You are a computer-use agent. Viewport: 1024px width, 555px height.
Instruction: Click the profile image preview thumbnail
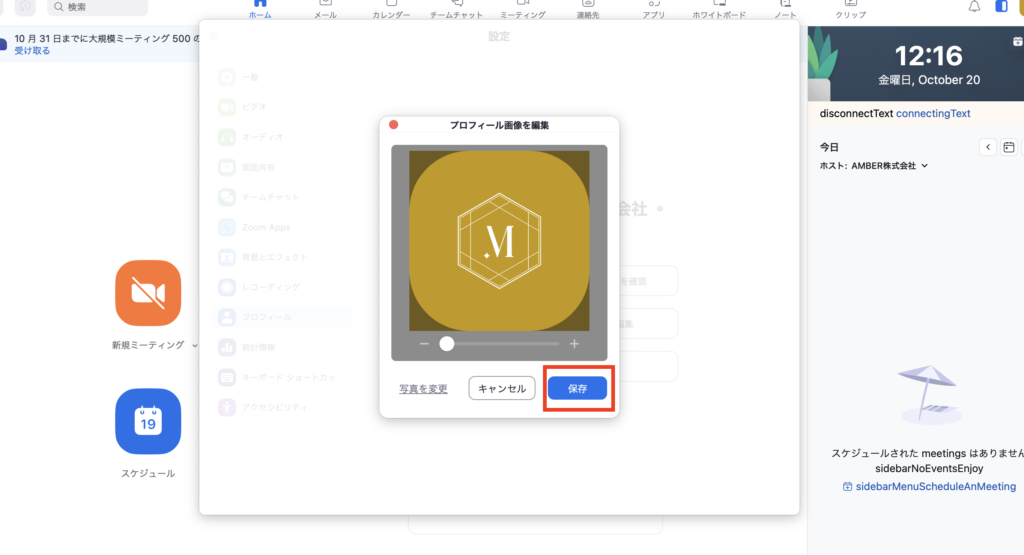(x=499, y=241)
